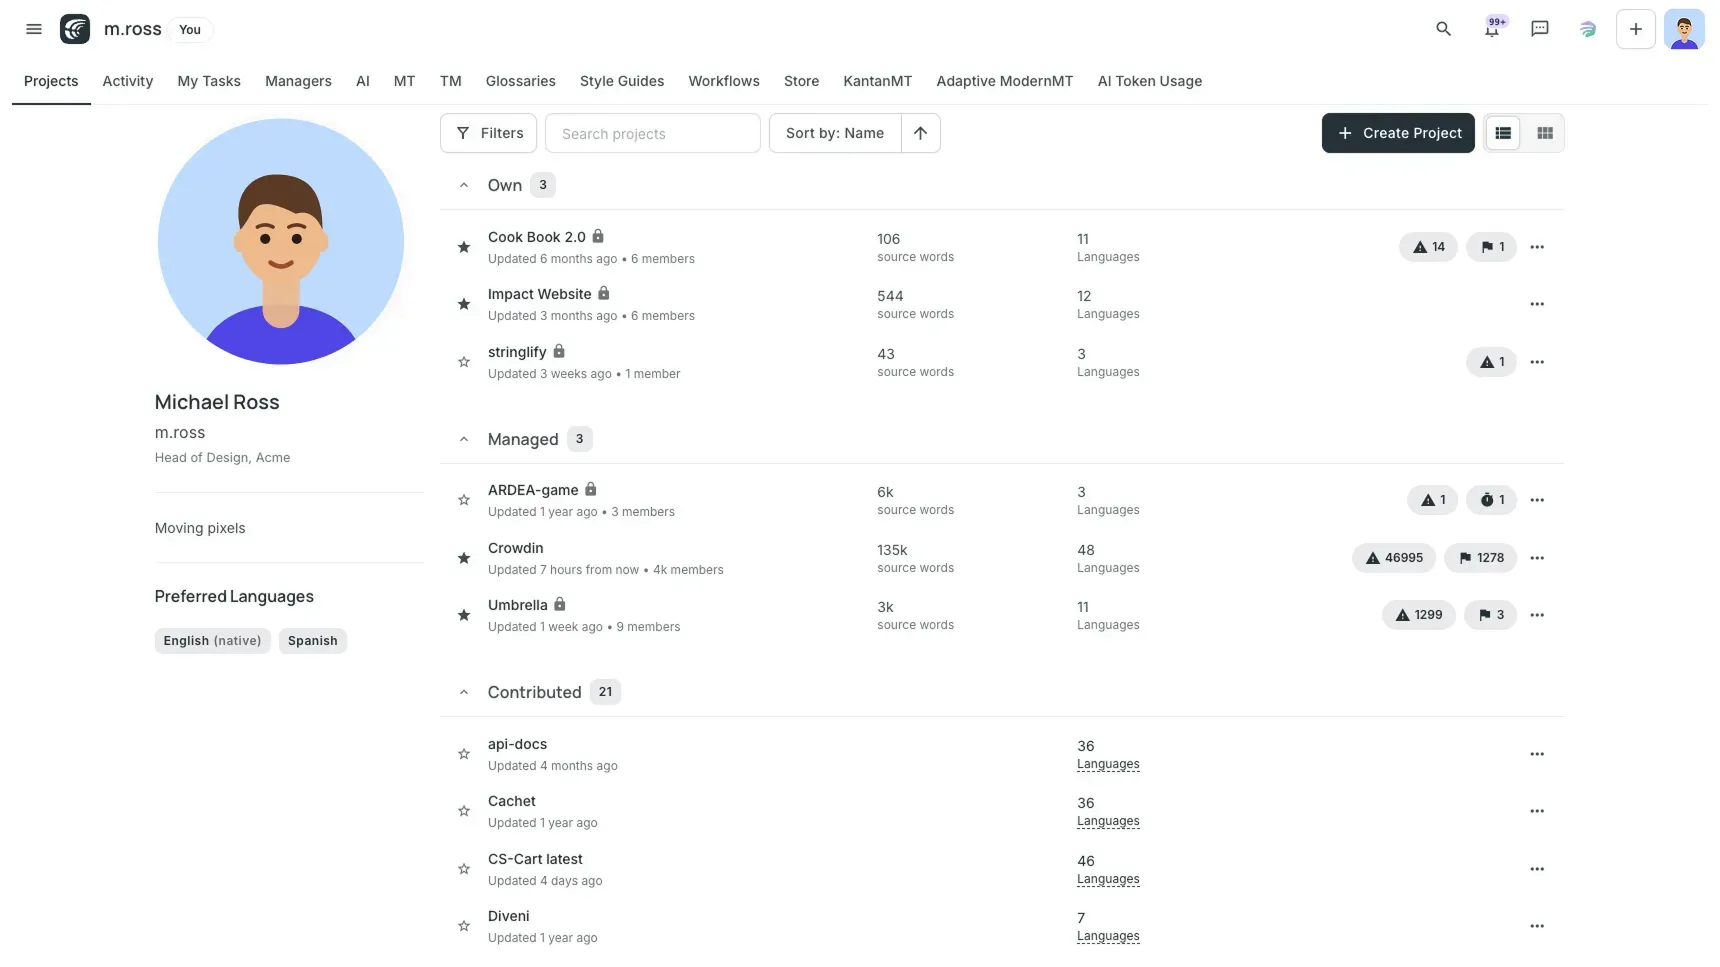Open the Crowdin project link
This screenshot has width=1720, height=967.
coord(516,548)
